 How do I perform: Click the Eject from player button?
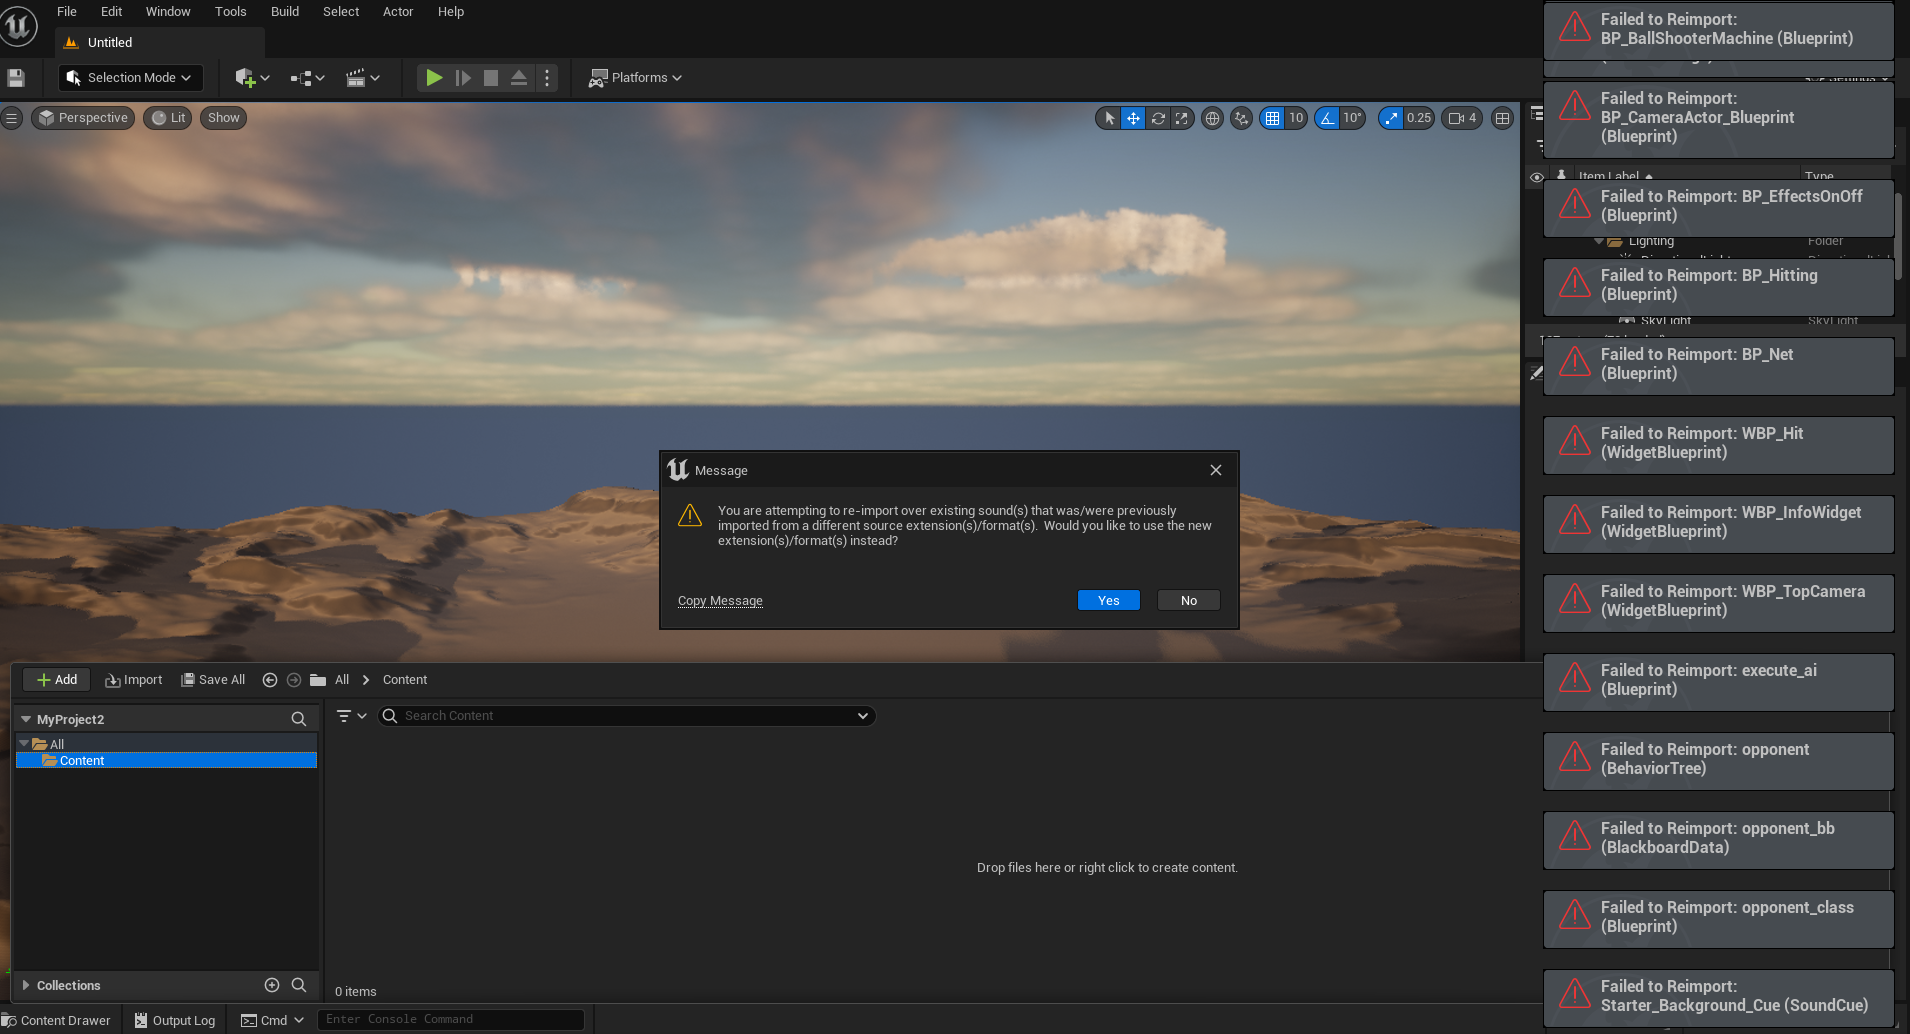click(519, 78)
